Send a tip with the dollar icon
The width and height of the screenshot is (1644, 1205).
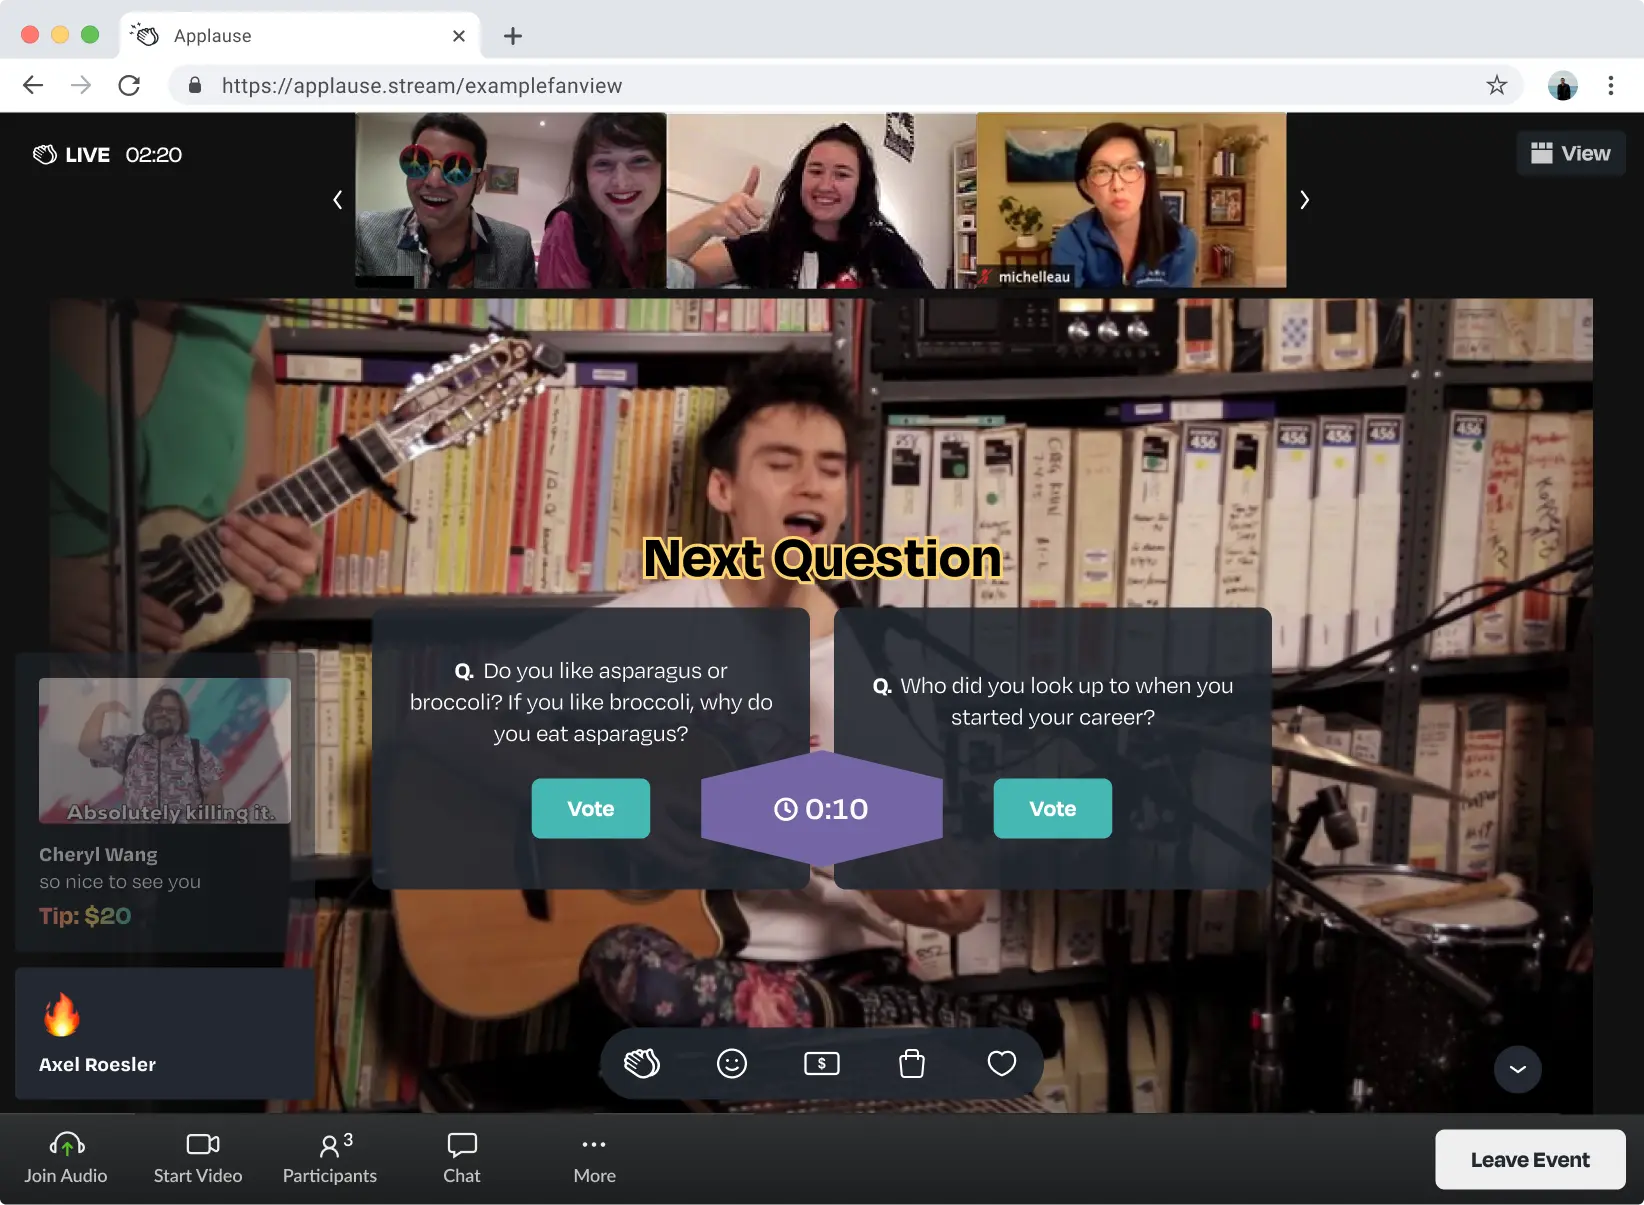coord(822,1063)
